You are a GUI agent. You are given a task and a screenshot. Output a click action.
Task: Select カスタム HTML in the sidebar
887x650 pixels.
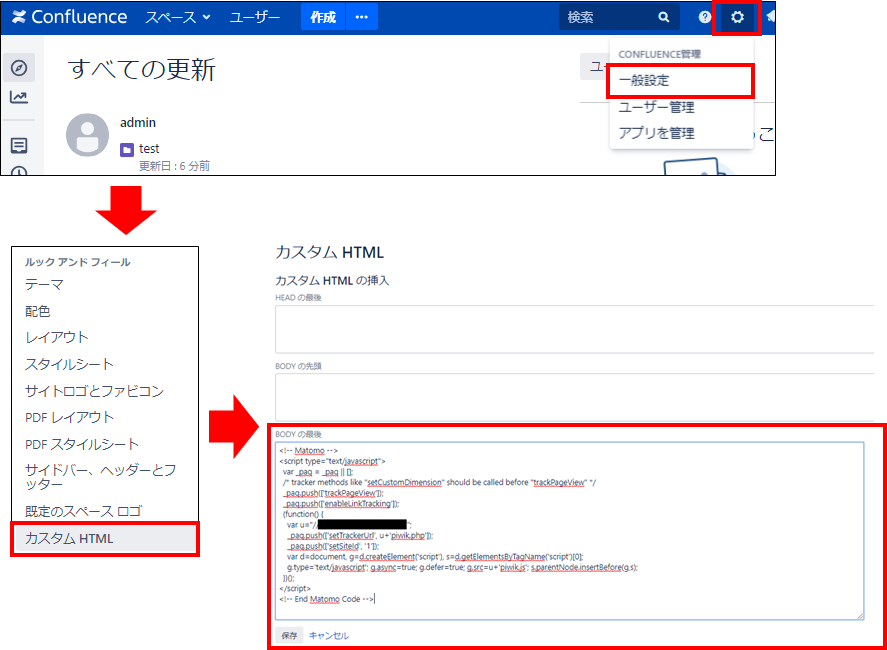click(x=69, y=539)
